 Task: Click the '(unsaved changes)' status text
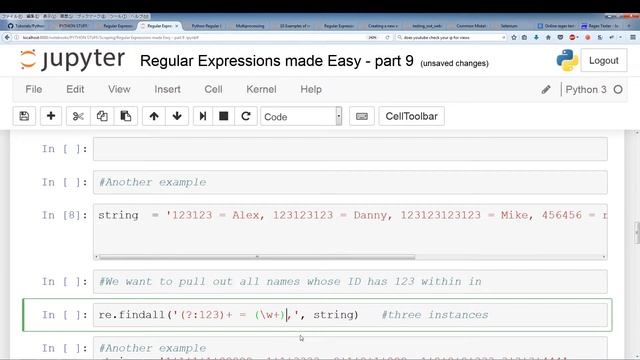click(454, 63)
